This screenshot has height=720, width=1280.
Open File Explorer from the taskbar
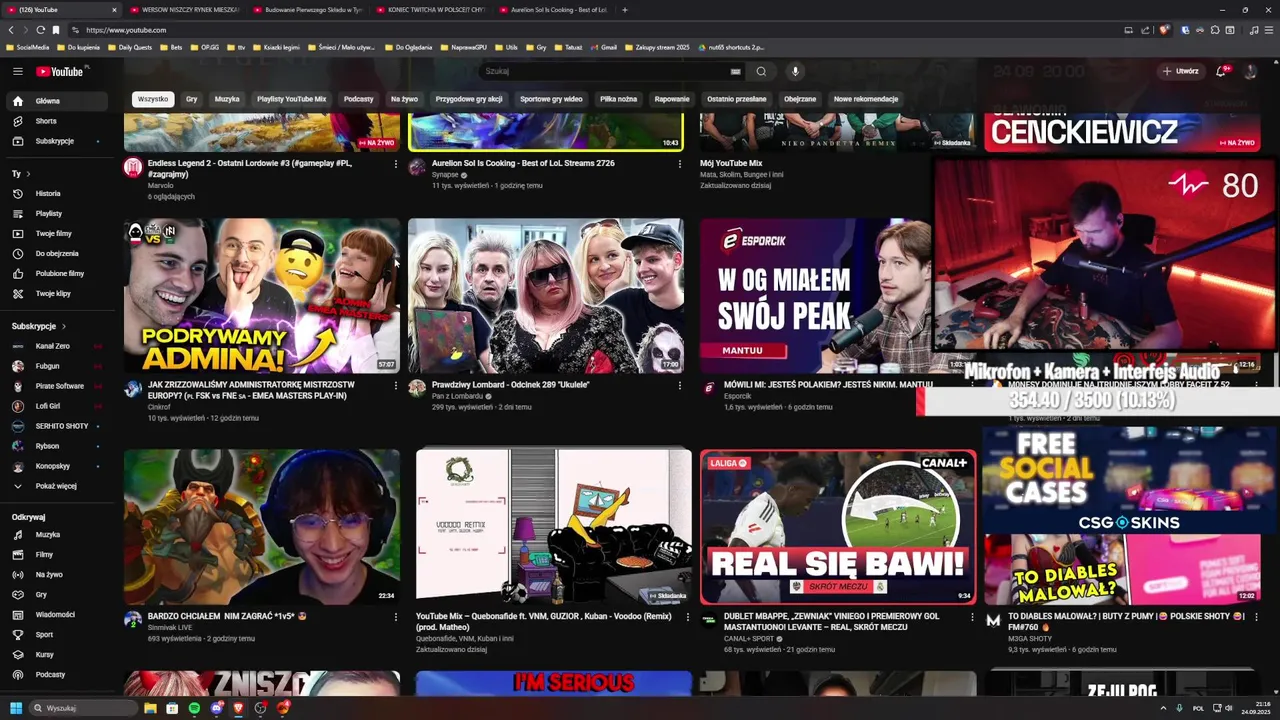[x=150, y=708]
